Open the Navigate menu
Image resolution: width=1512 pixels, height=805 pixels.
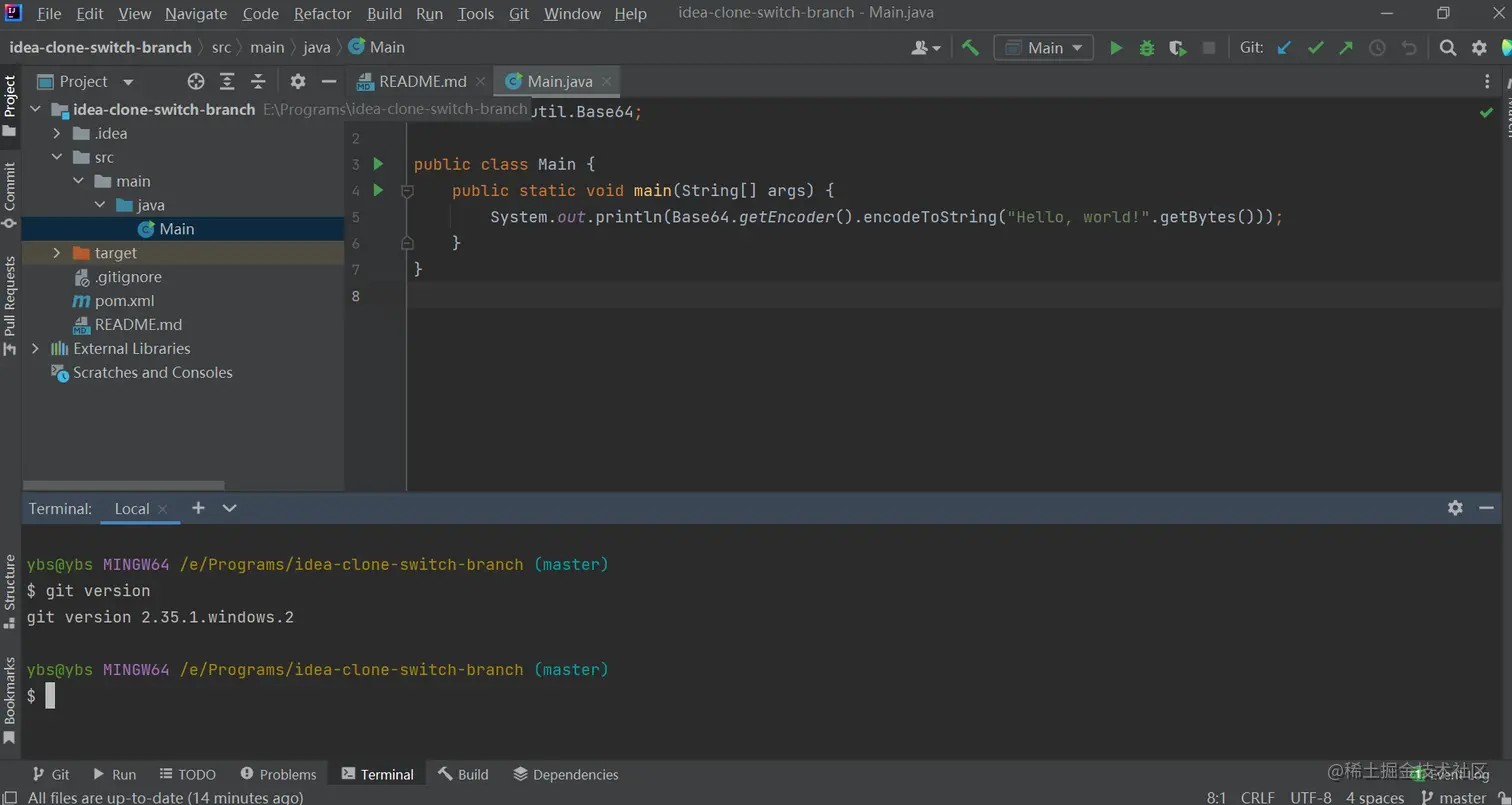tap(196, 14)
